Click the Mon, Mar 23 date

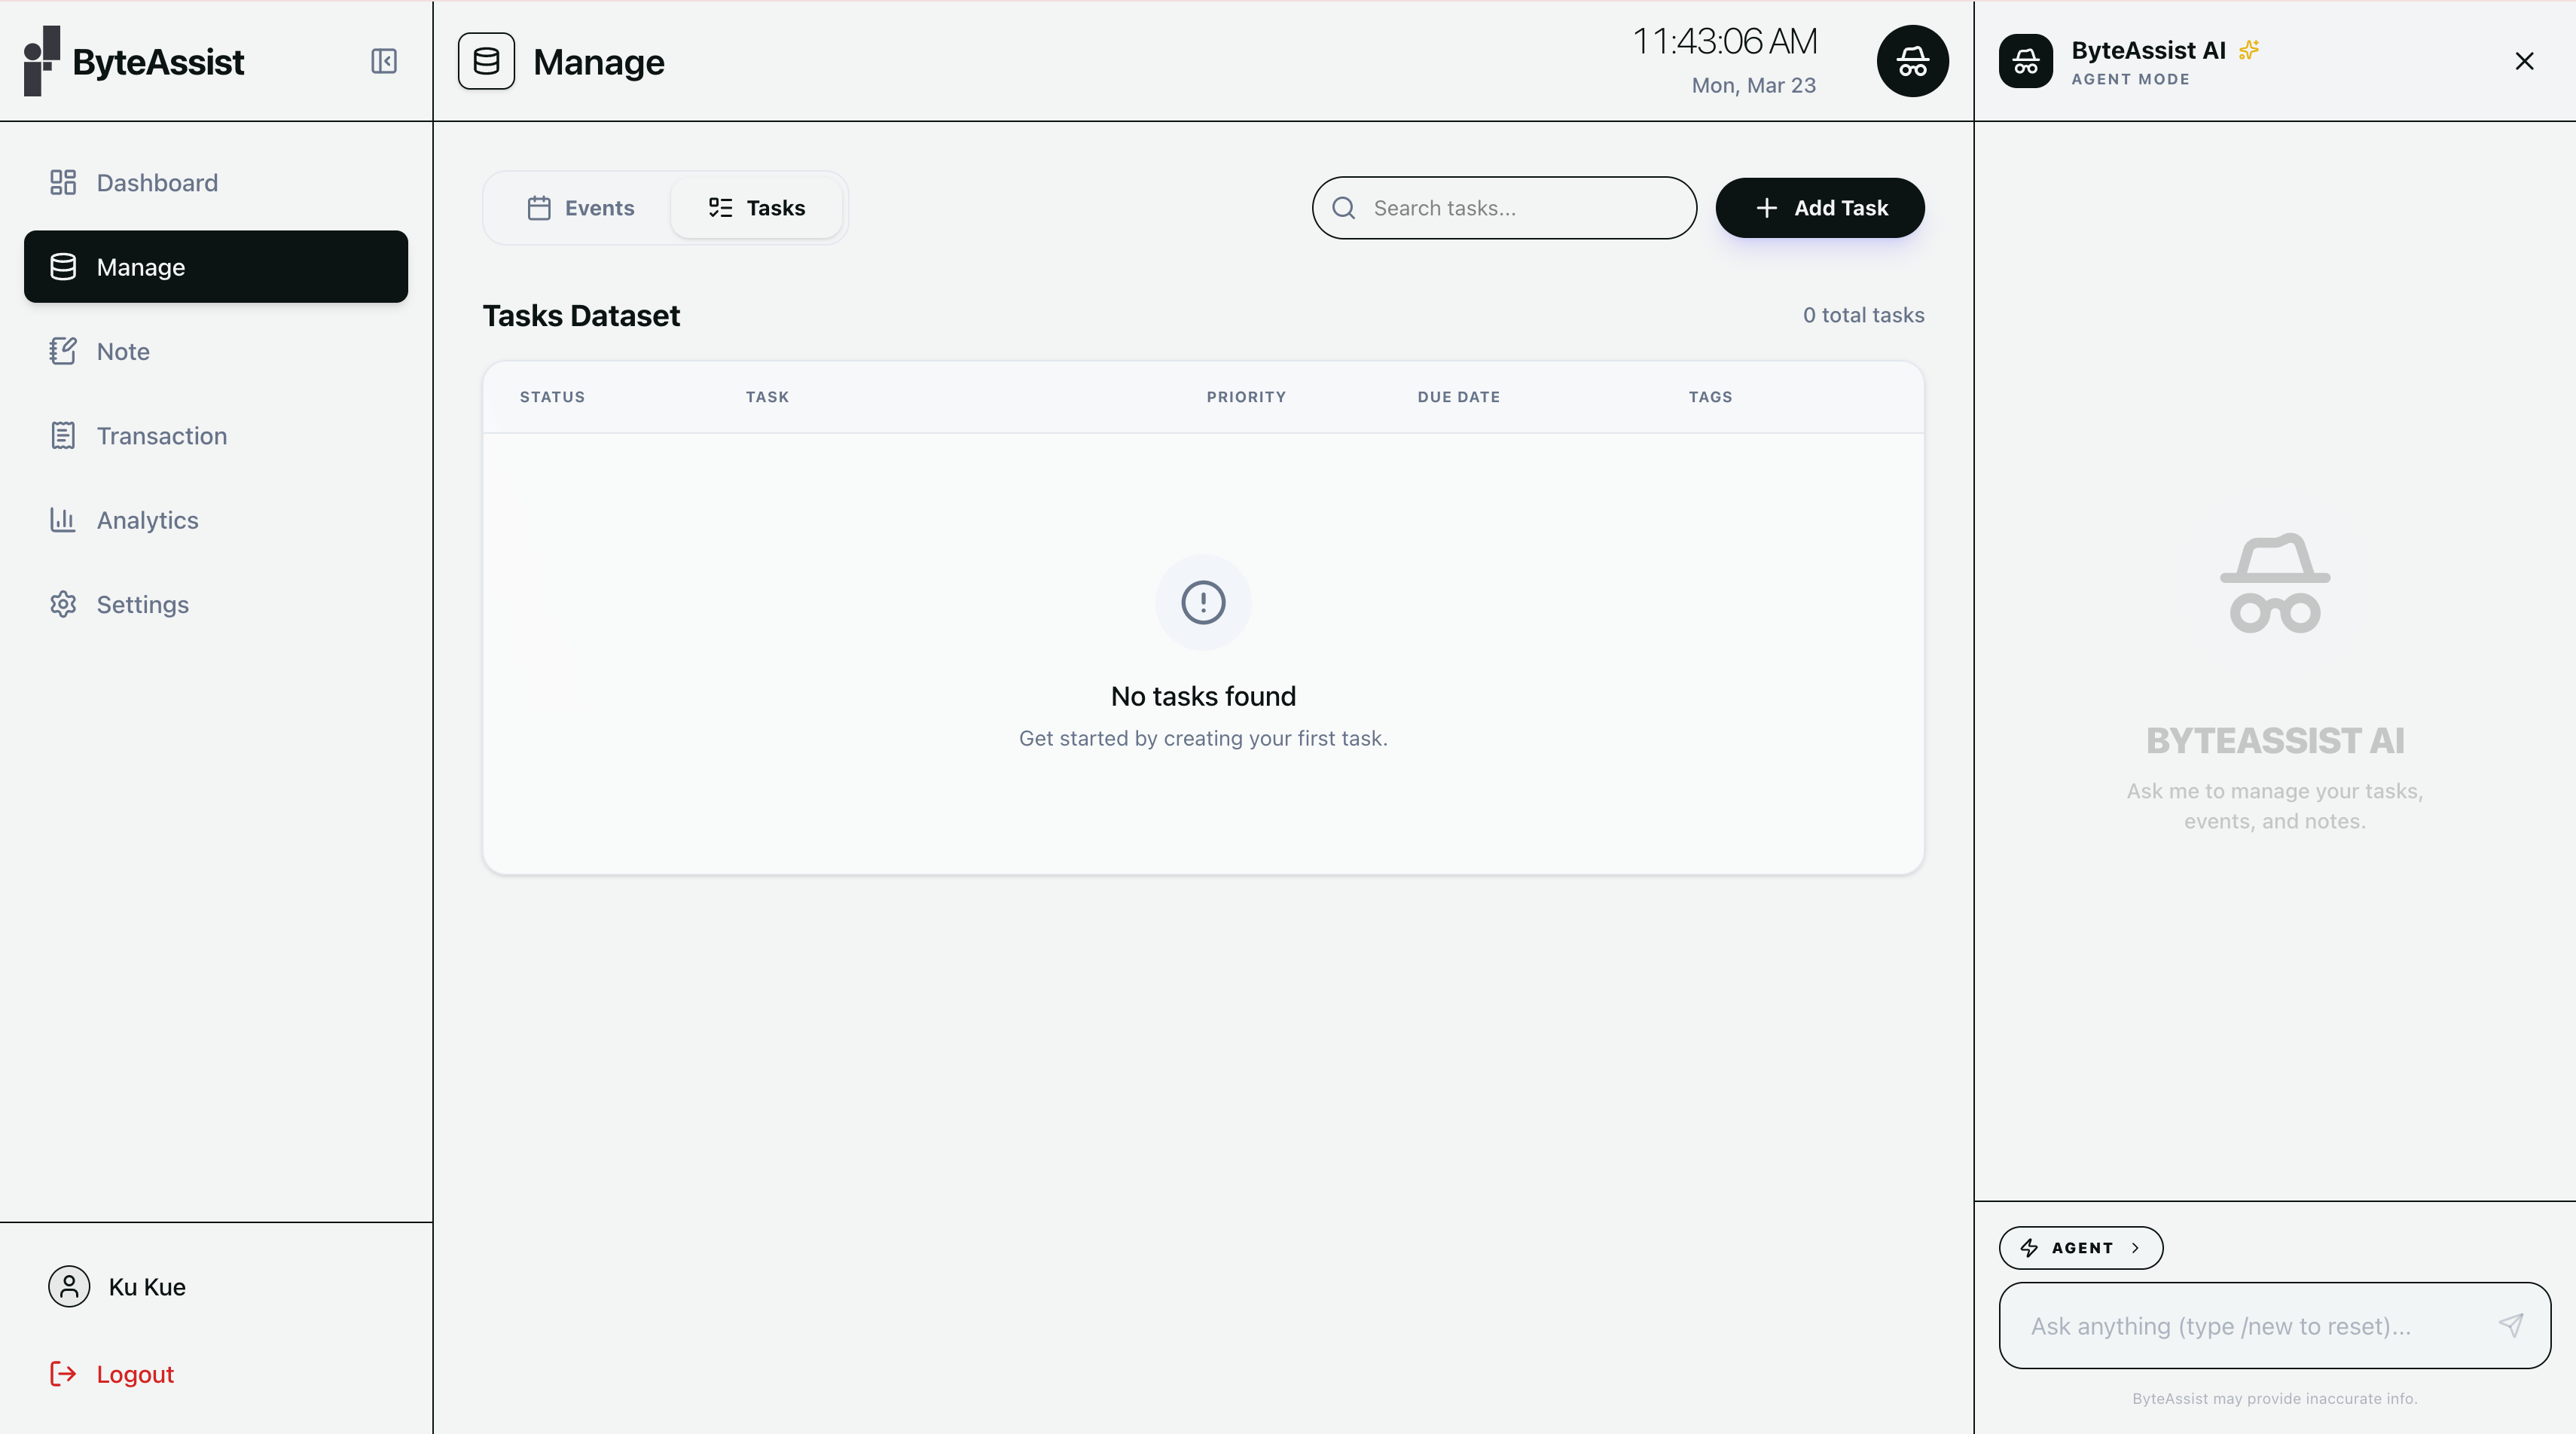pyautogui.click(x=1753, y=85)
